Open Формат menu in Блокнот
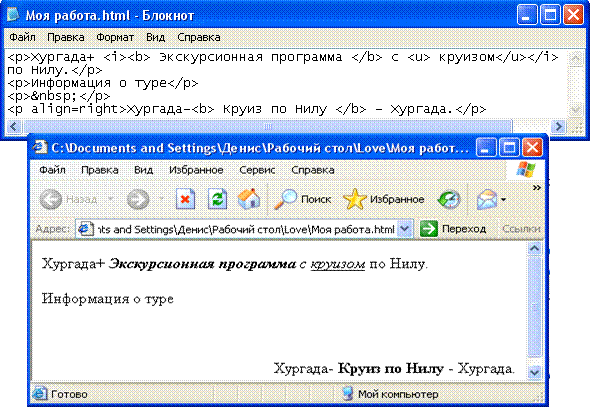This screenshot has width=591, height=407. 115,37
